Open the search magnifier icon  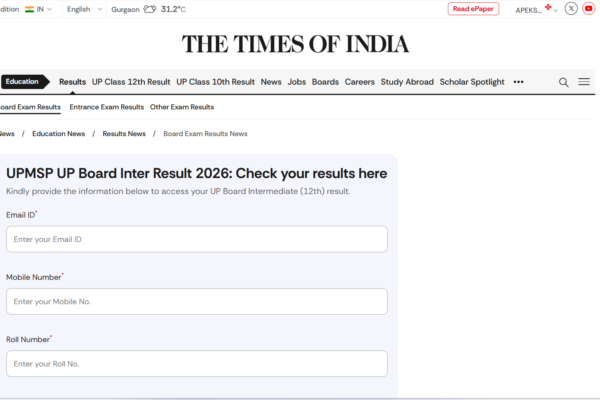pos(564,82)
